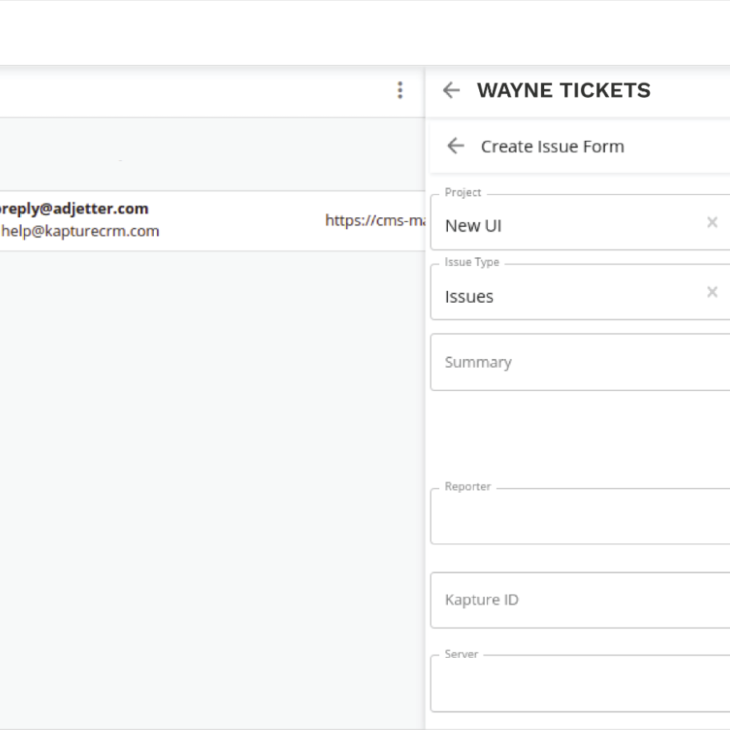Select the Server field label
This screenshot has width=730, height=730.
pyautogui.click(x=461, y=654)
